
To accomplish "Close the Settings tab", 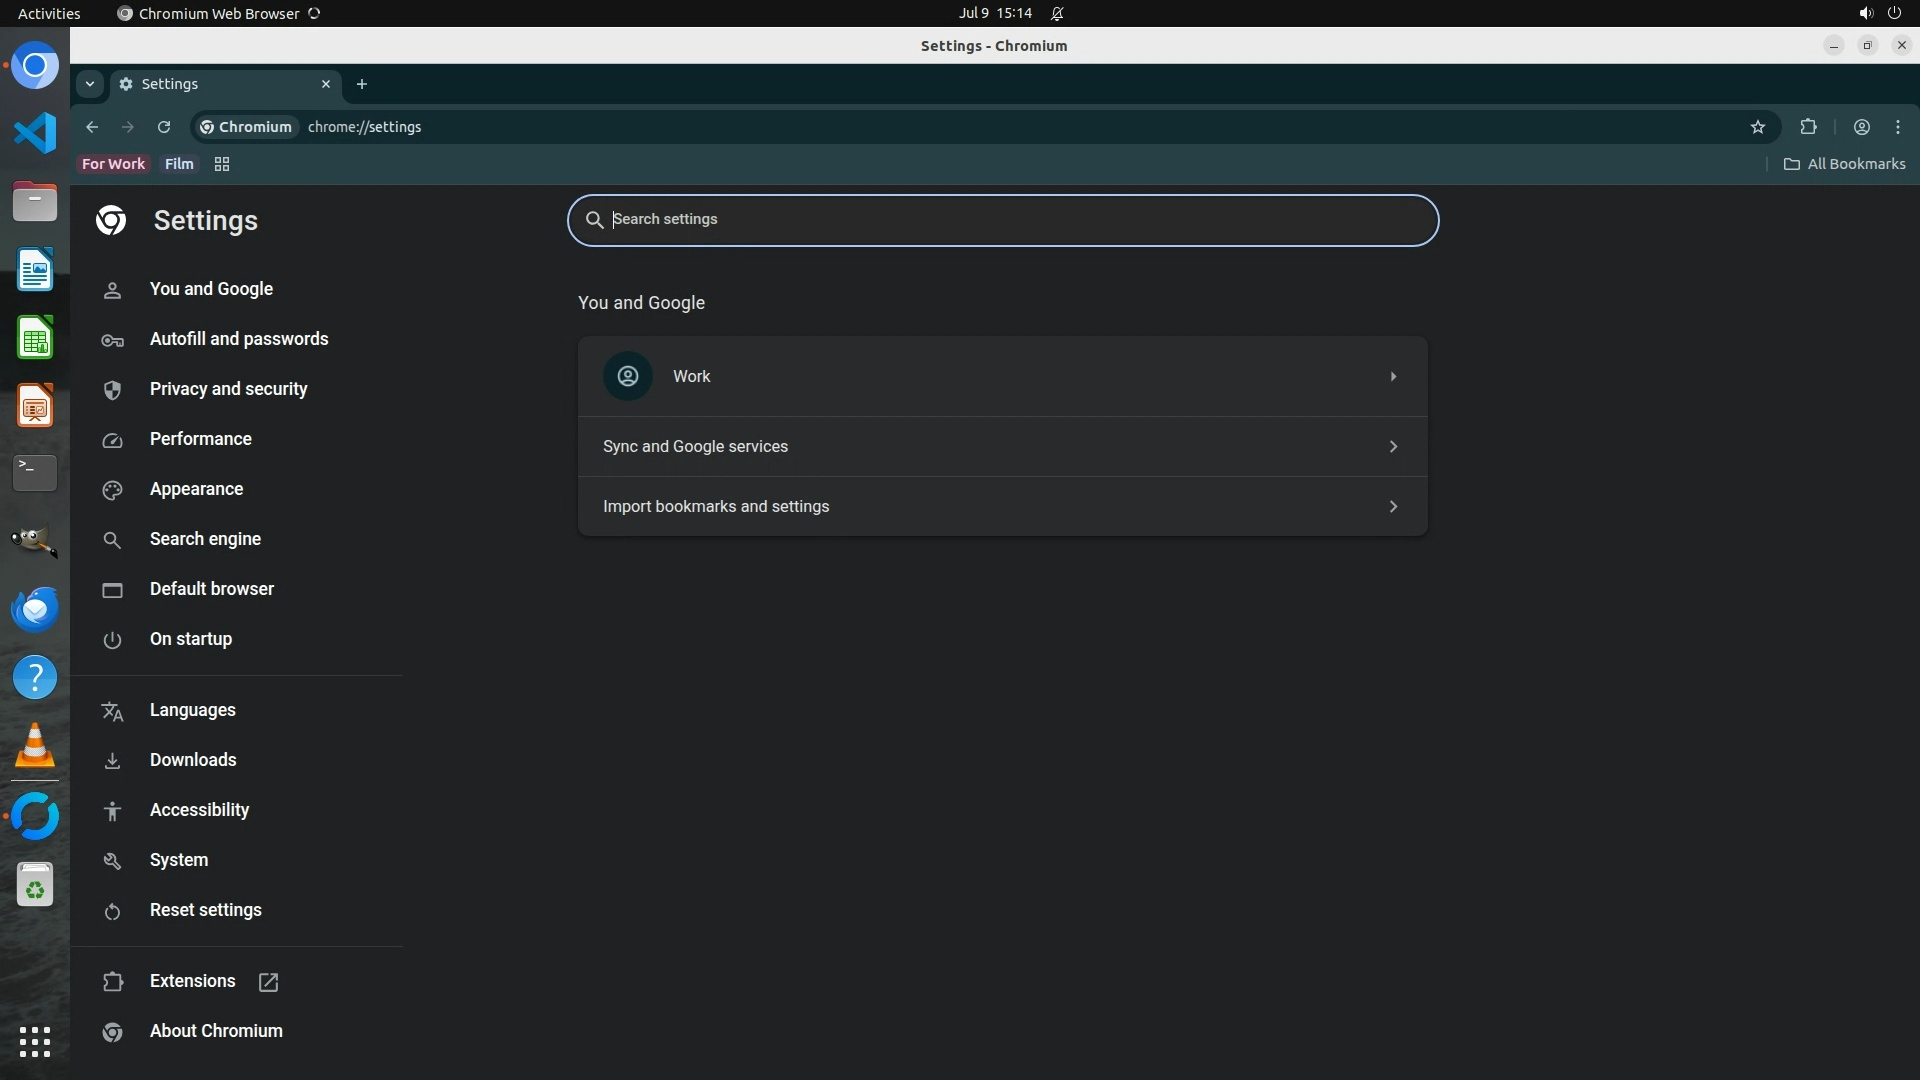I will pos(325,84).
